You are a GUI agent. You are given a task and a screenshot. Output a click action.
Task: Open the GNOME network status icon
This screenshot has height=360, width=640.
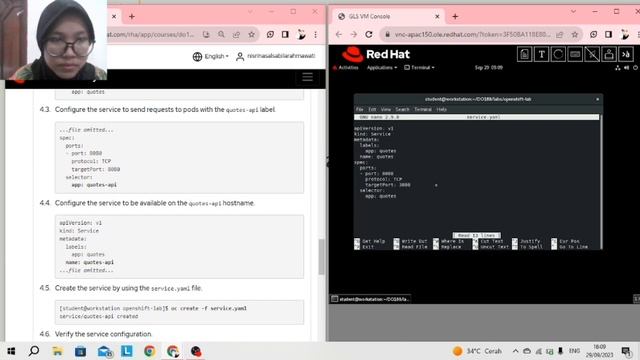[x=618, y=68]
